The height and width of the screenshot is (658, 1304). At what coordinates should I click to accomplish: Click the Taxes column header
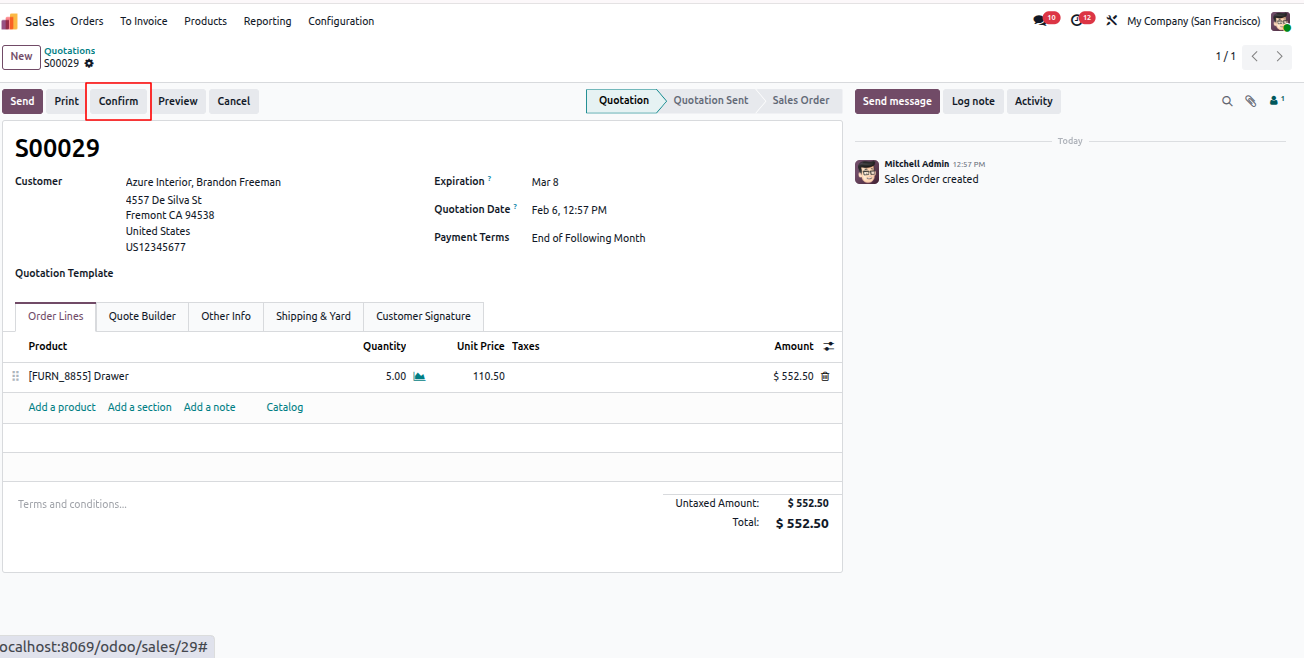(526, 346)
